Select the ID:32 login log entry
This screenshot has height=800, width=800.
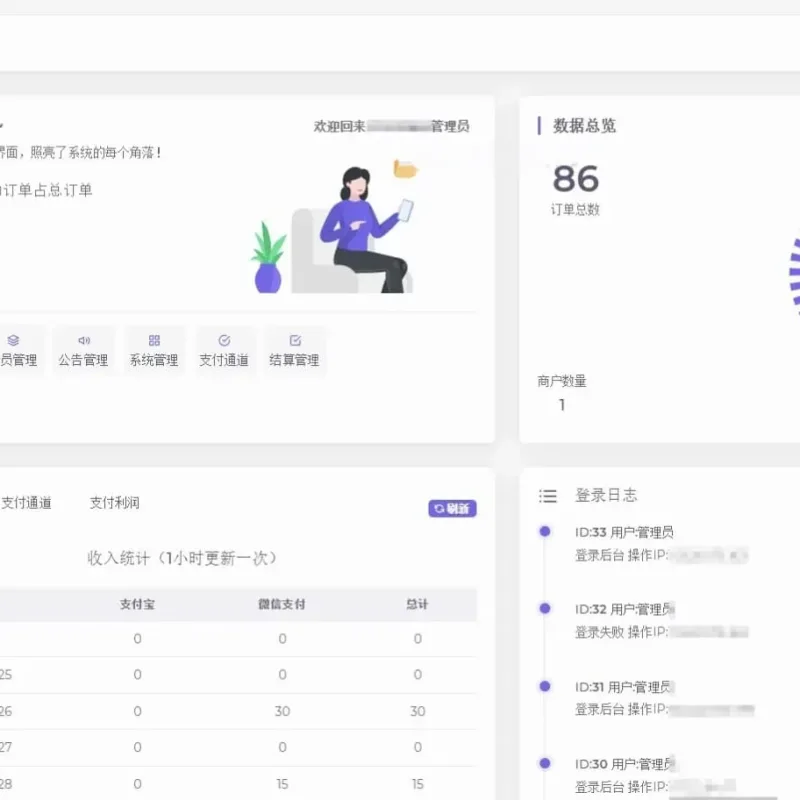pos(662,621)
